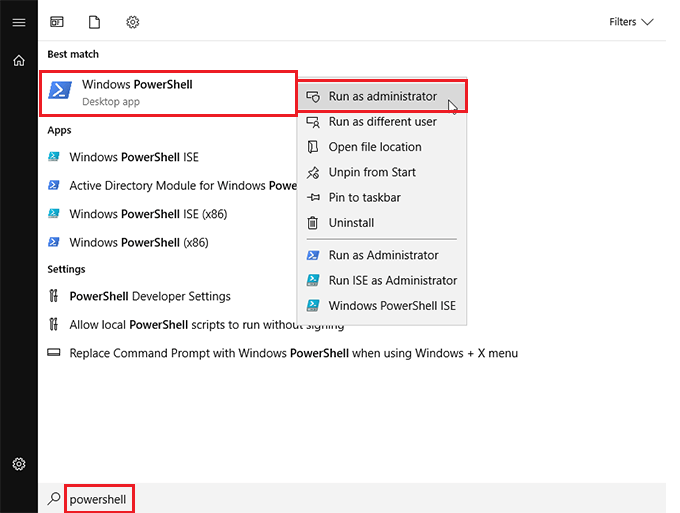Open the hamburger menu icon
The width and height of the screenshot is (680, 513).
[19, 22]
